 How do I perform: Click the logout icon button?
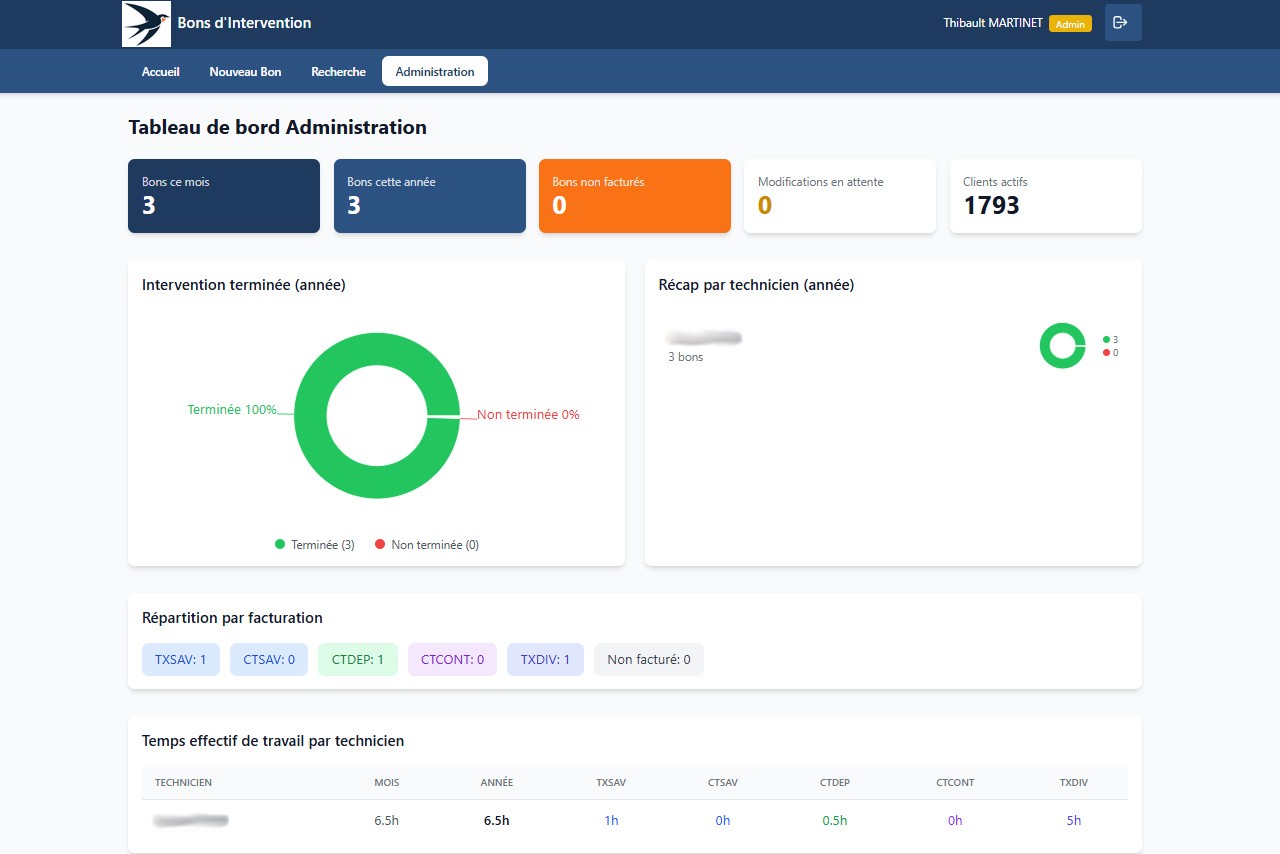[x=1123, y=23]
